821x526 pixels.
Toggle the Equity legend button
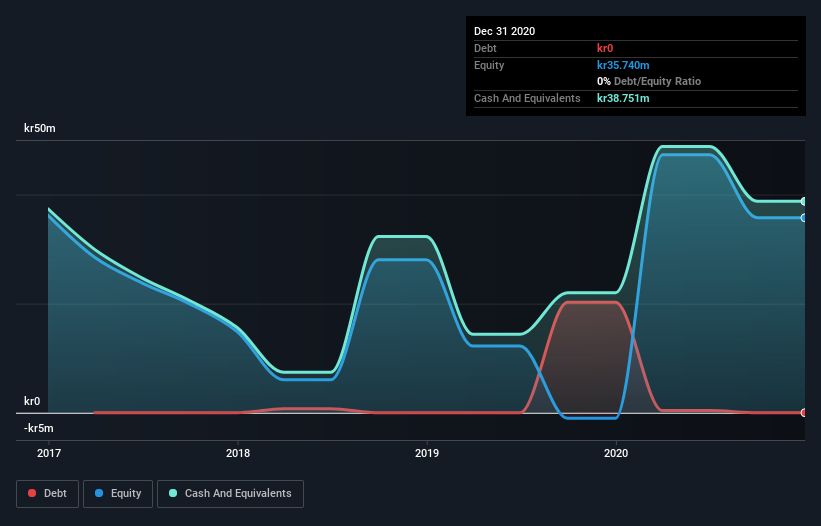click(118, 494)
